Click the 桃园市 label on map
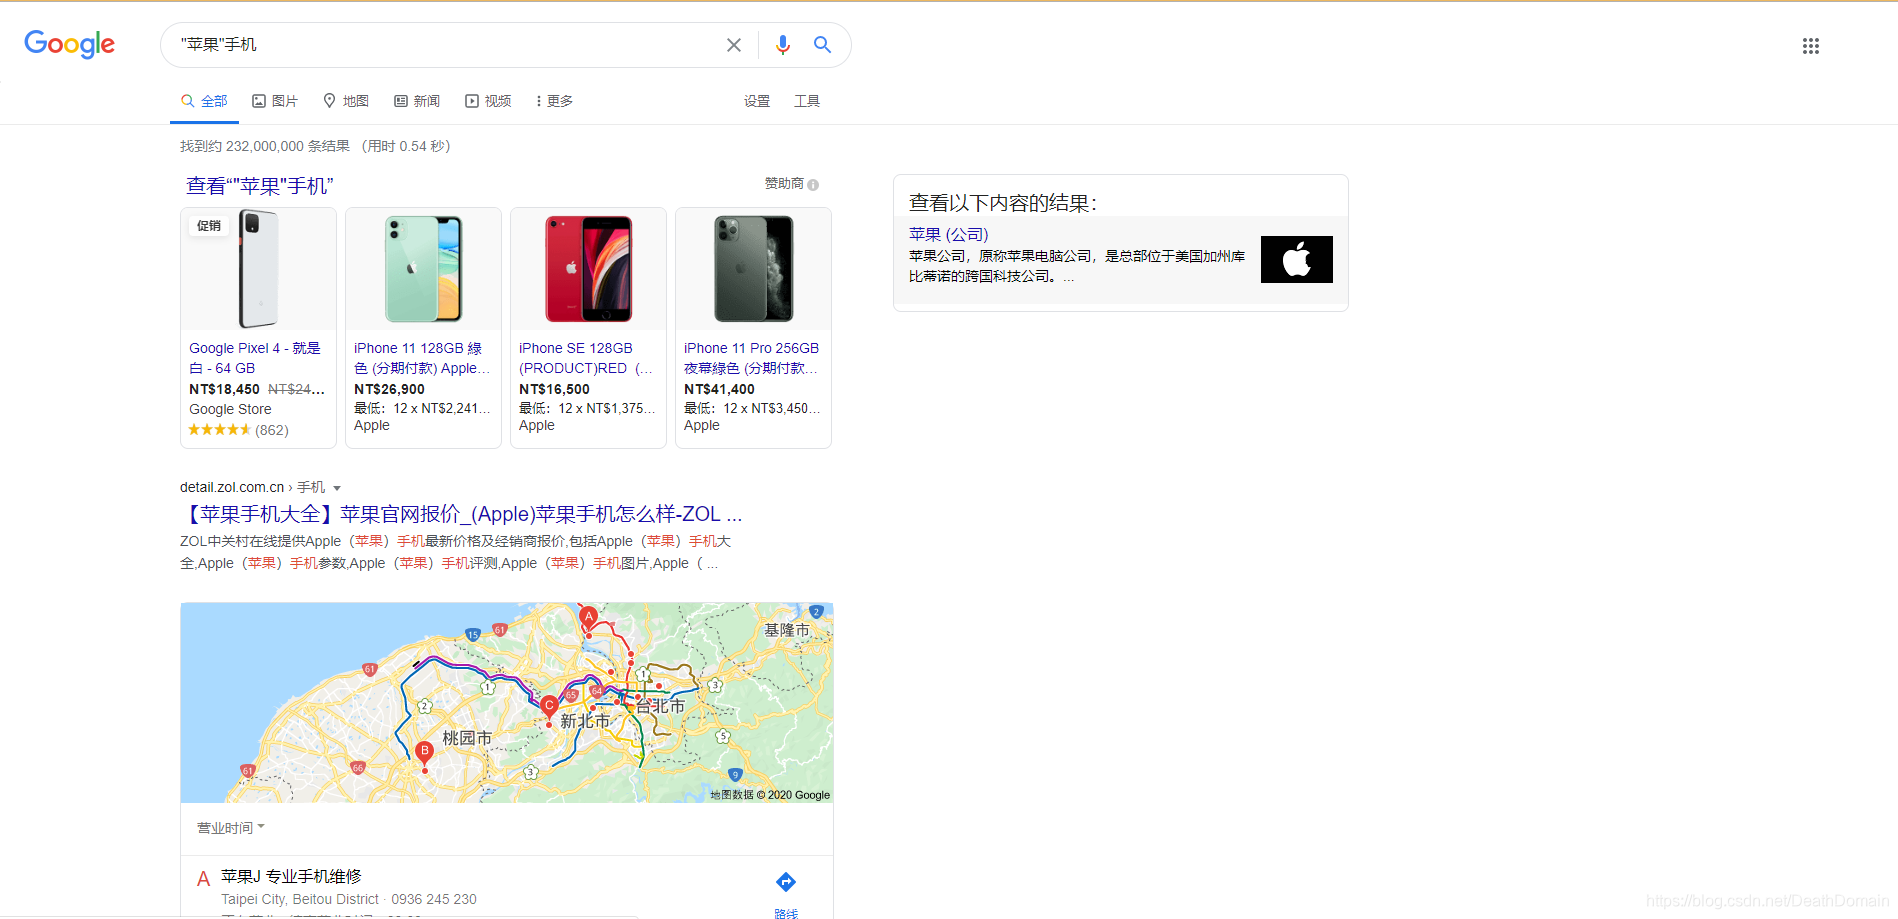The image size is (1898, 919). pos(467,738)
